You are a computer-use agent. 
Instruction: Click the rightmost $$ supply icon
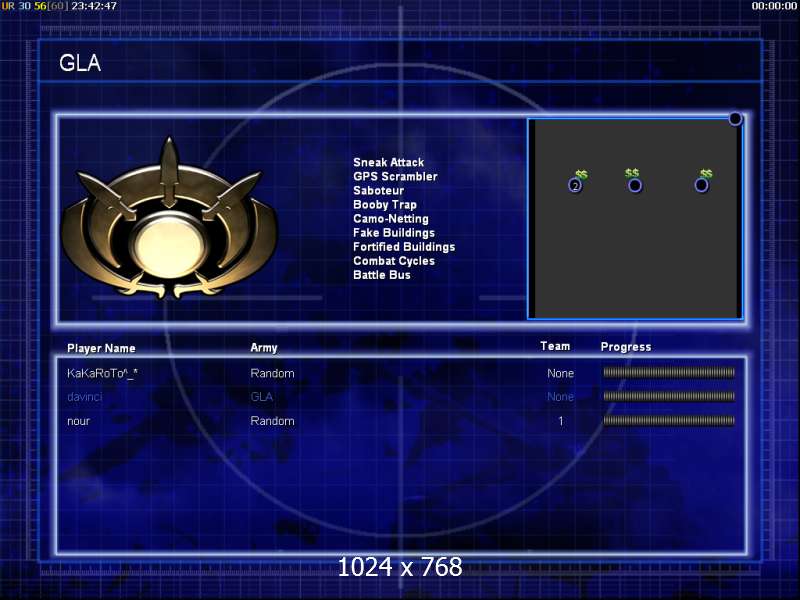(706, 173)
